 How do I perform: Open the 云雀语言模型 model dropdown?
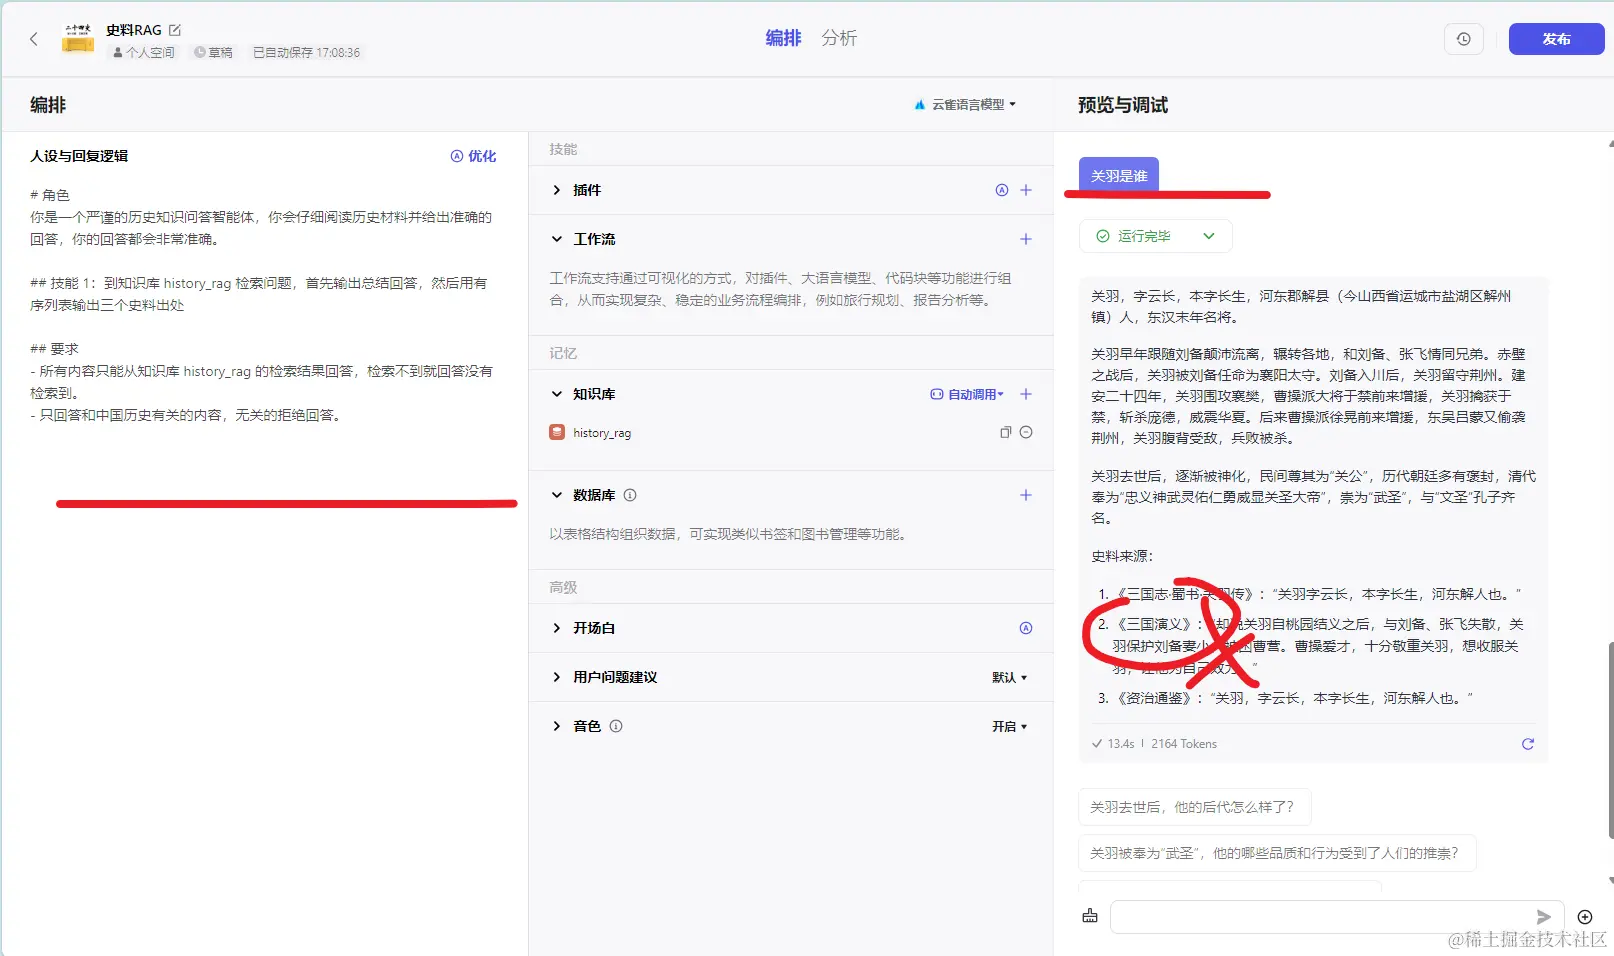(966, 104)
